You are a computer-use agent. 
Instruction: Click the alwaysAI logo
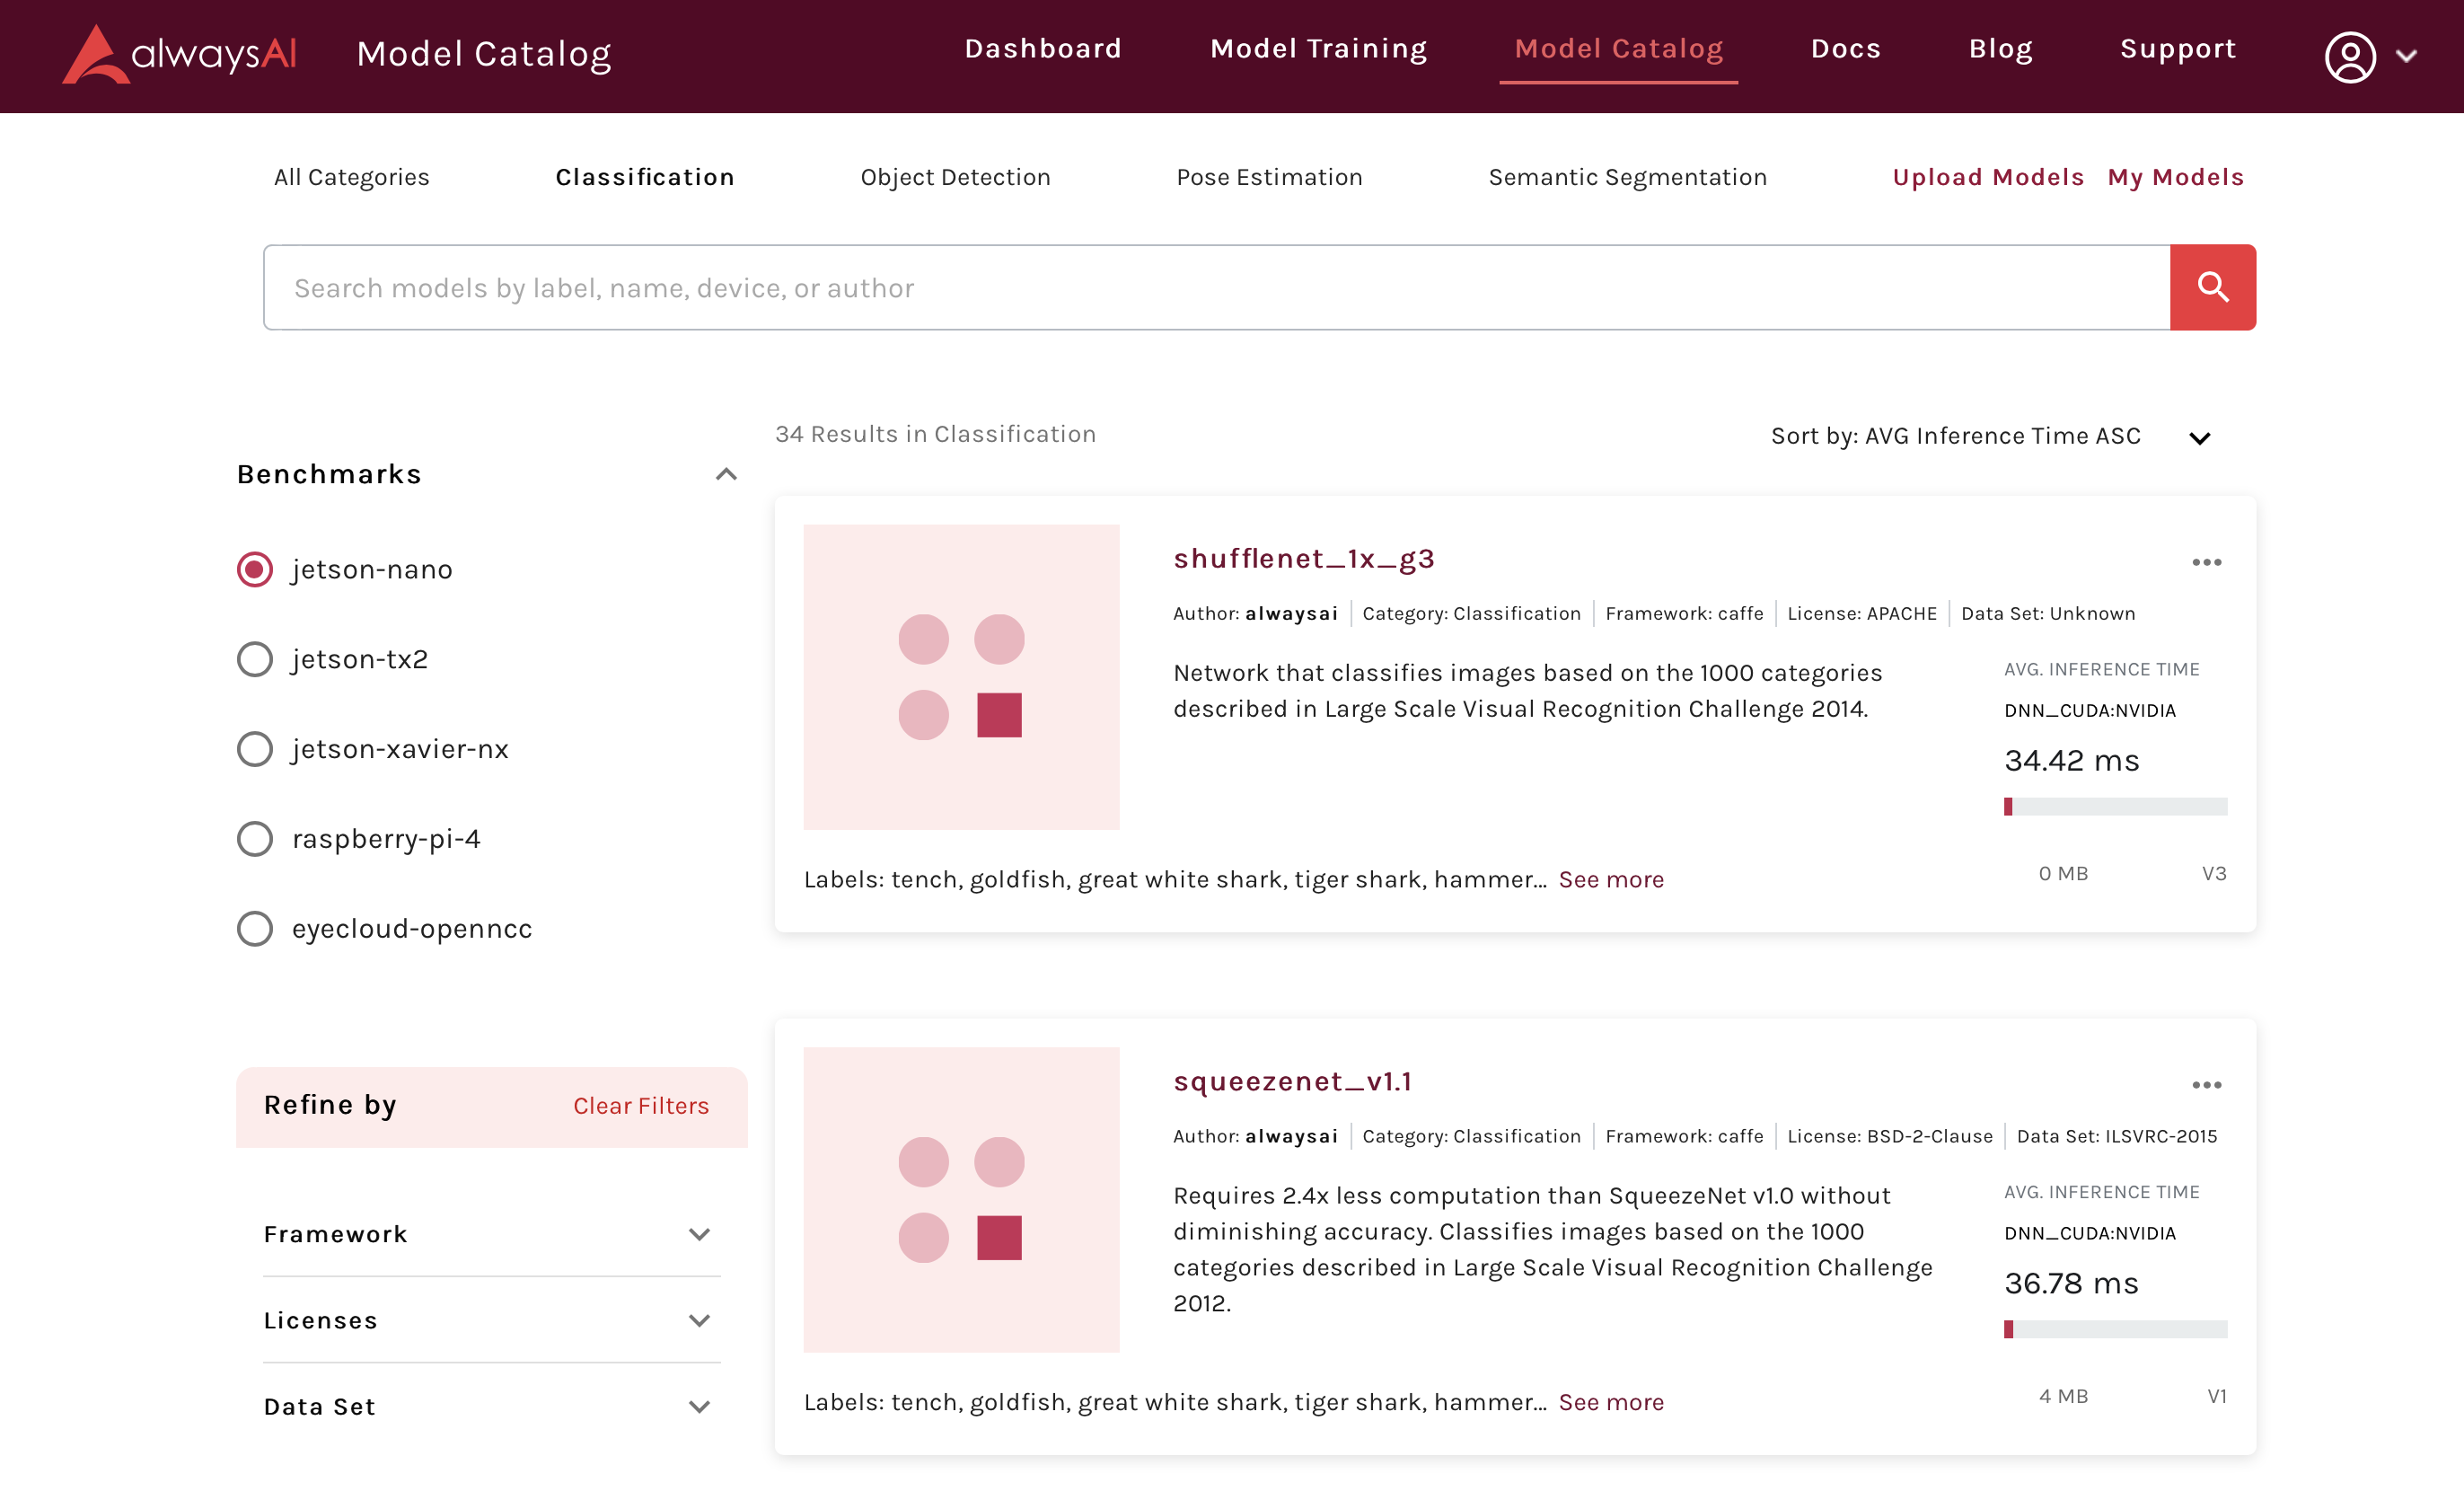[x=180, y=54]
